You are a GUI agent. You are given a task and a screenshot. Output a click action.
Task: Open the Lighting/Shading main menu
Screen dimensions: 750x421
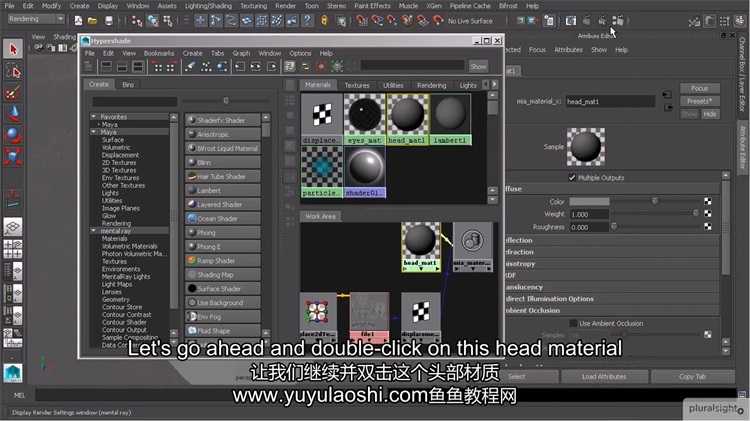[208, 6]
